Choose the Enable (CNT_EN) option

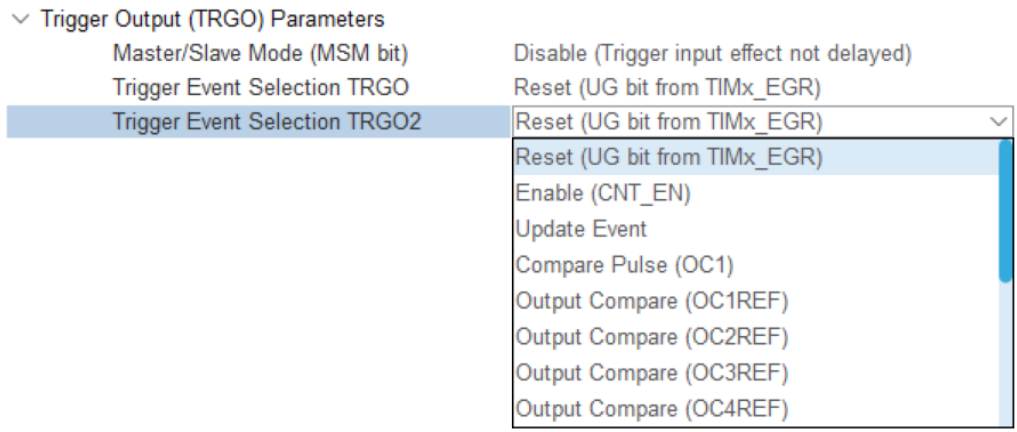[x=603, y=193]
